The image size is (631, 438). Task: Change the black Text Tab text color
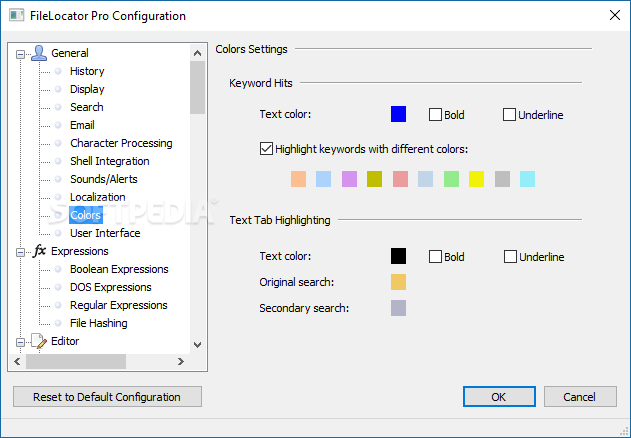coord(398,256)
